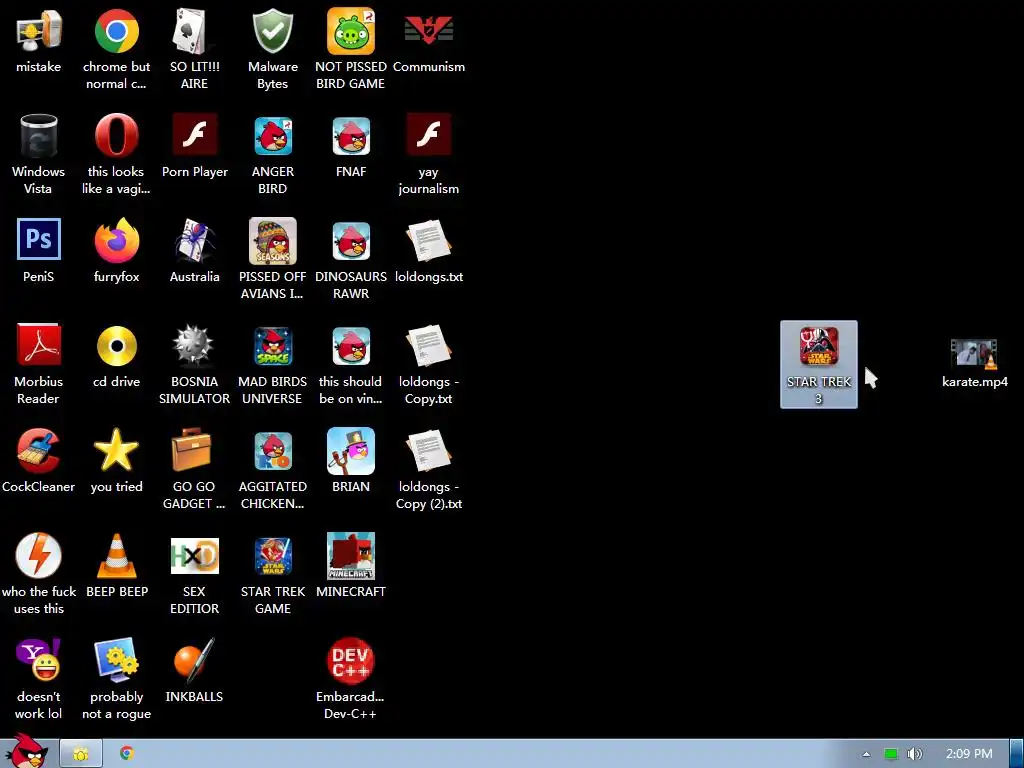Open 'Morbius Reader' Adobe icon
The image size is (1024, 768).
(39, 345)
